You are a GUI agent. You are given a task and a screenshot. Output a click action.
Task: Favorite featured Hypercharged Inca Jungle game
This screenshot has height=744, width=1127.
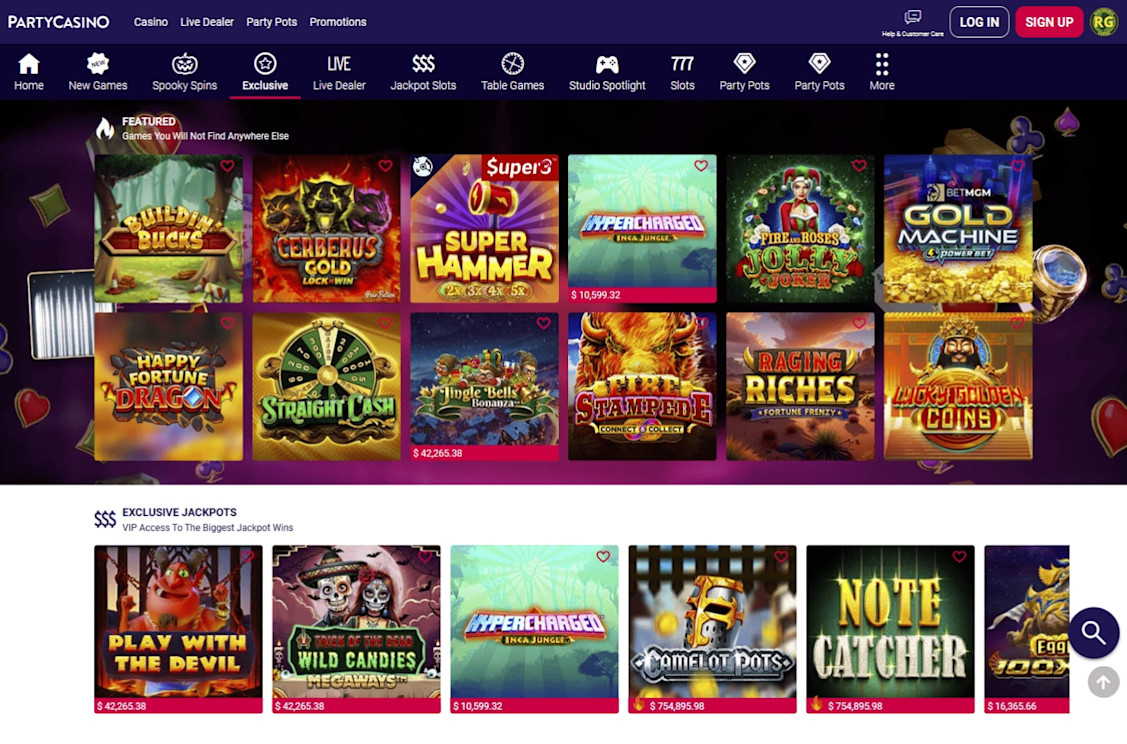701,166
